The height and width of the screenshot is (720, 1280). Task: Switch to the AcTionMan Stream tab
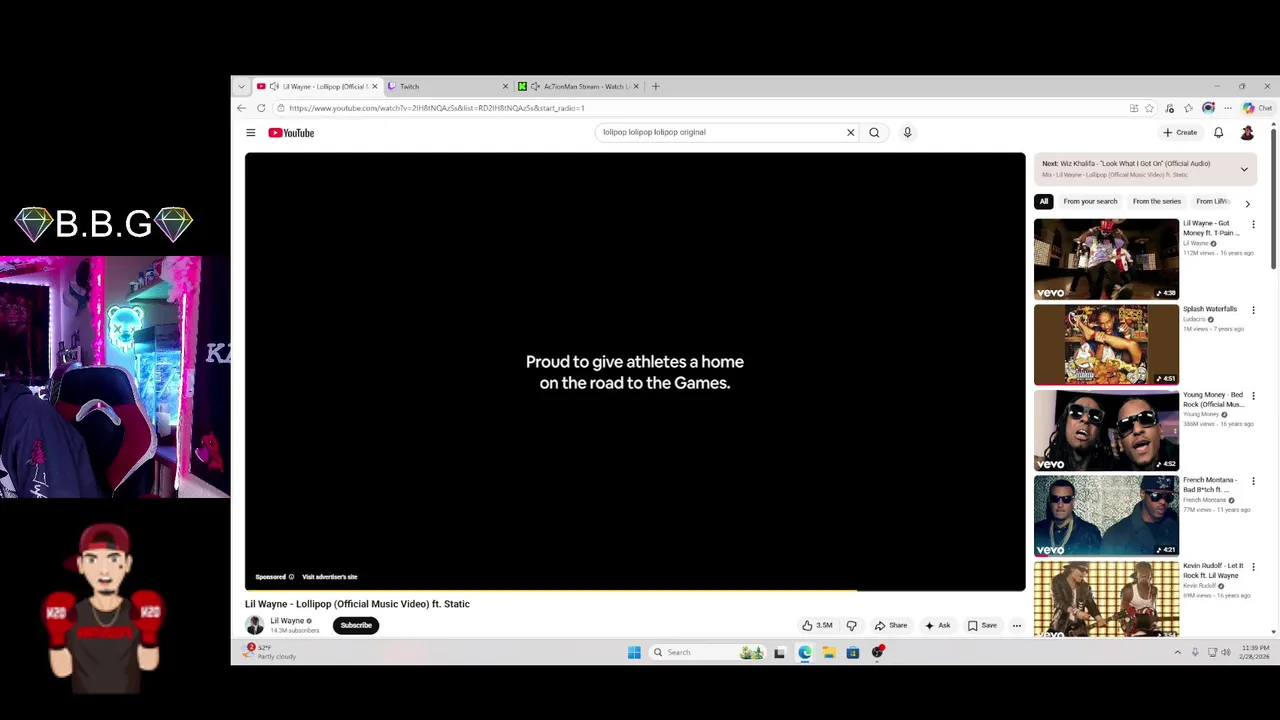coord(578,86)
